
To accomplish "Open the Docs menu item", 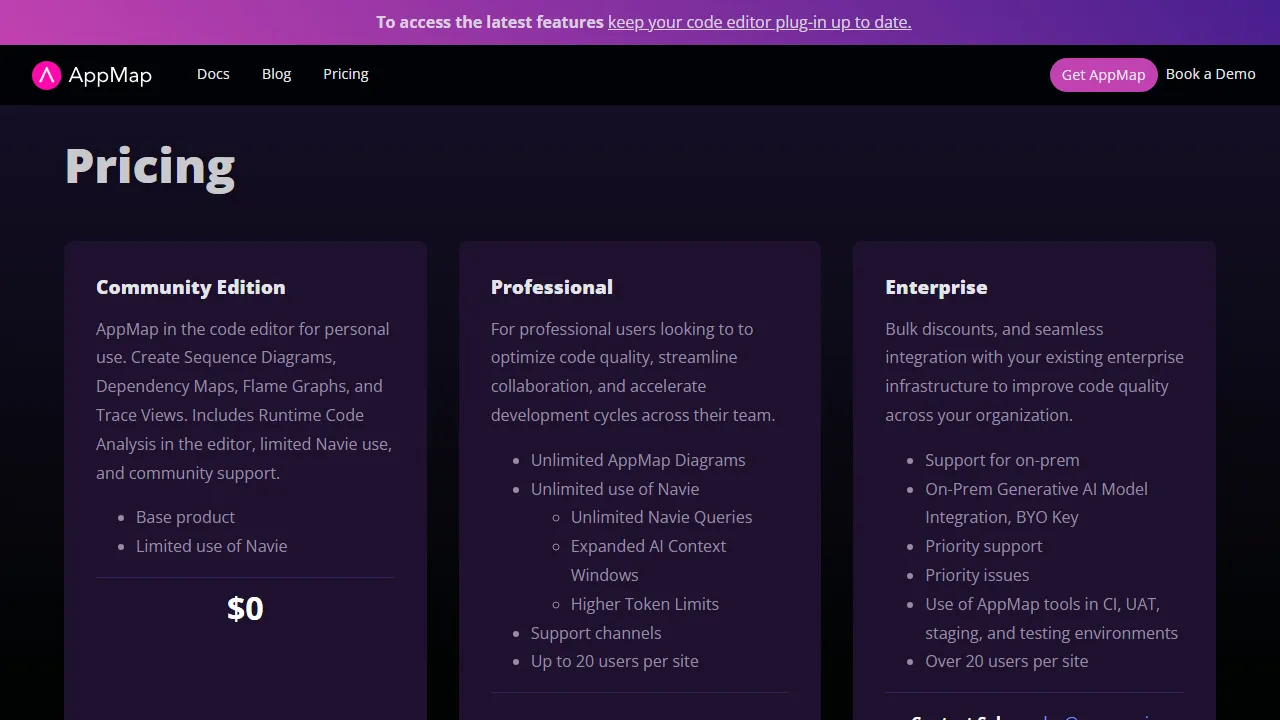I will [213, 74].
